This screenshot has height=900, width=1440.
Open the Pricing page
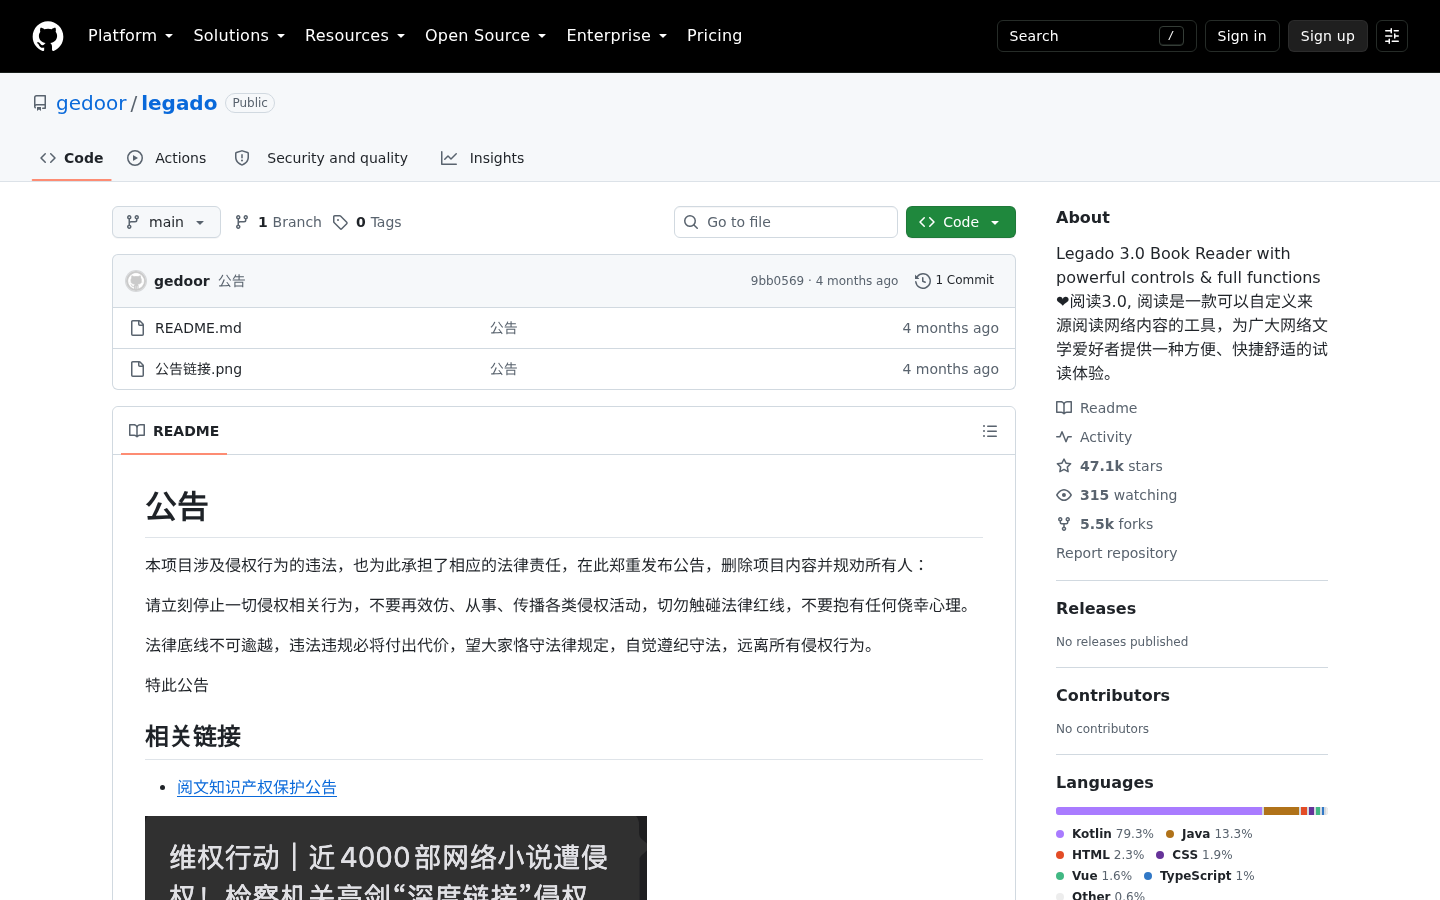point(714,36)
